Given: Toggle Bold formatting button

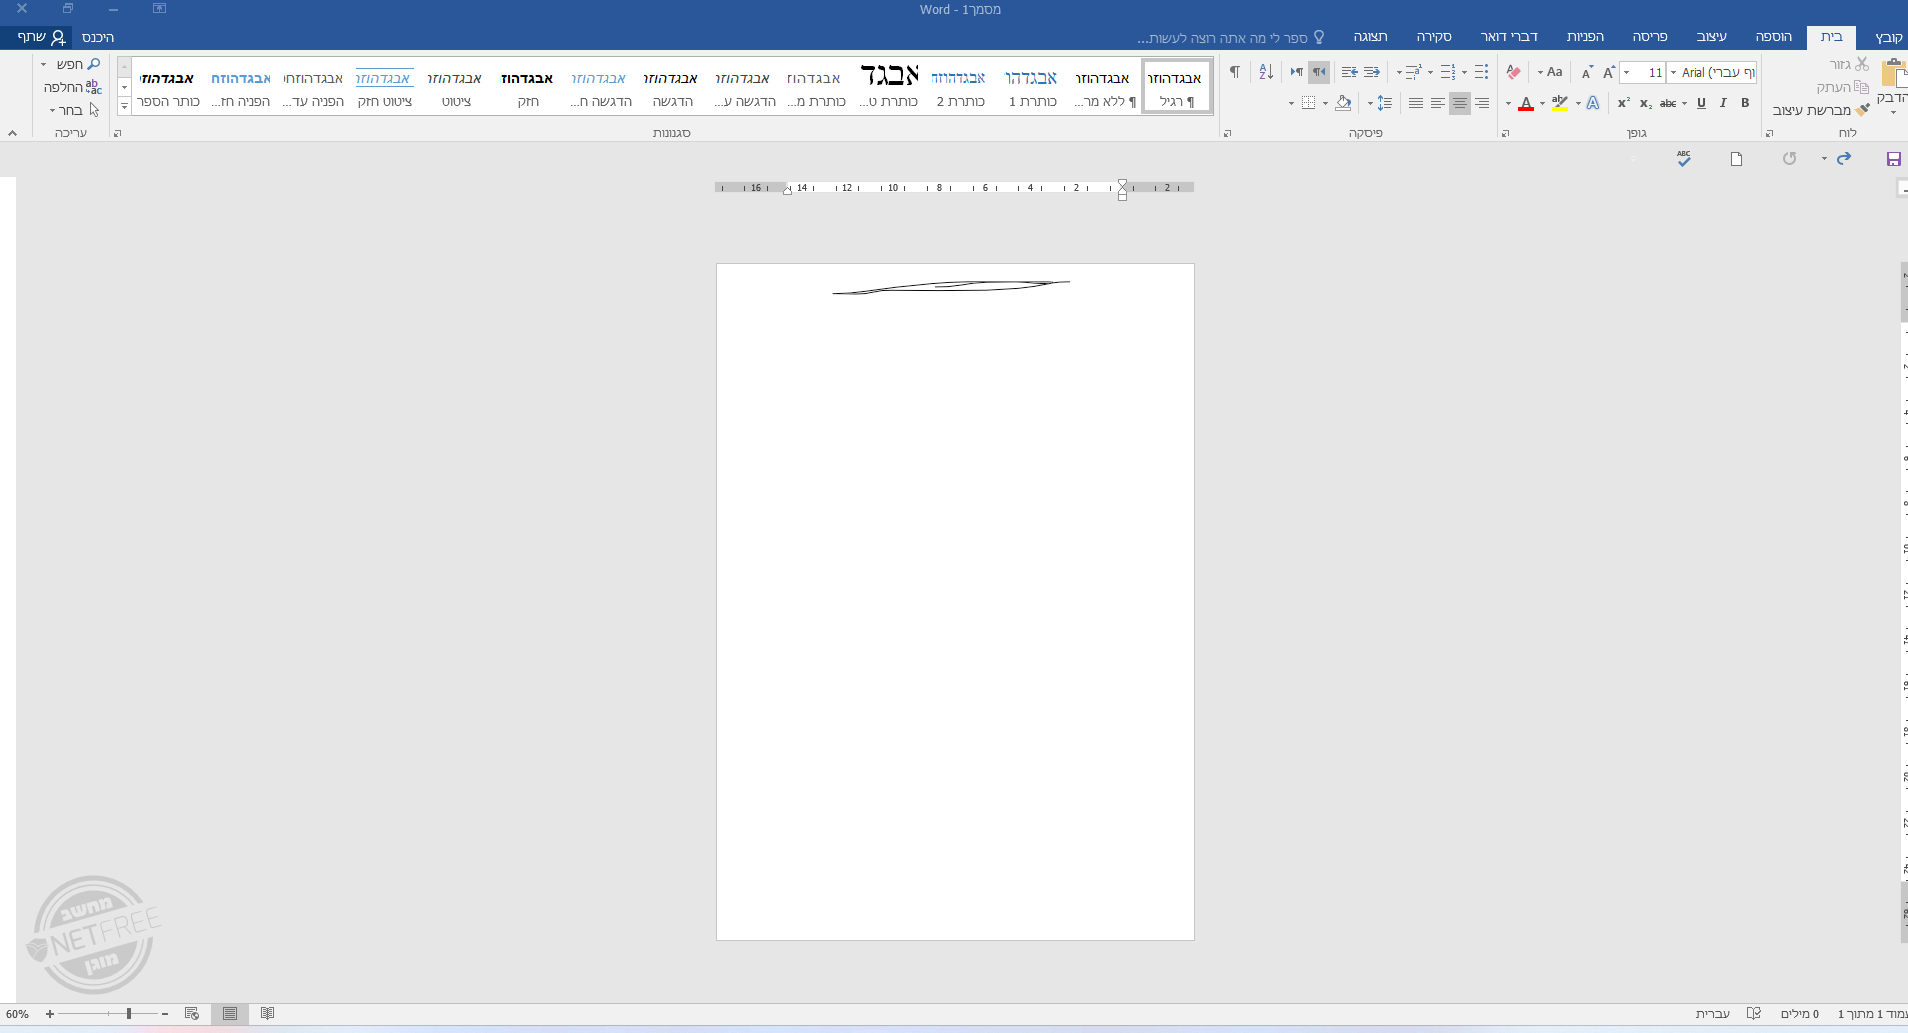Looking at the screenshot, I should pyautogui.click(x=1745, y=103).
